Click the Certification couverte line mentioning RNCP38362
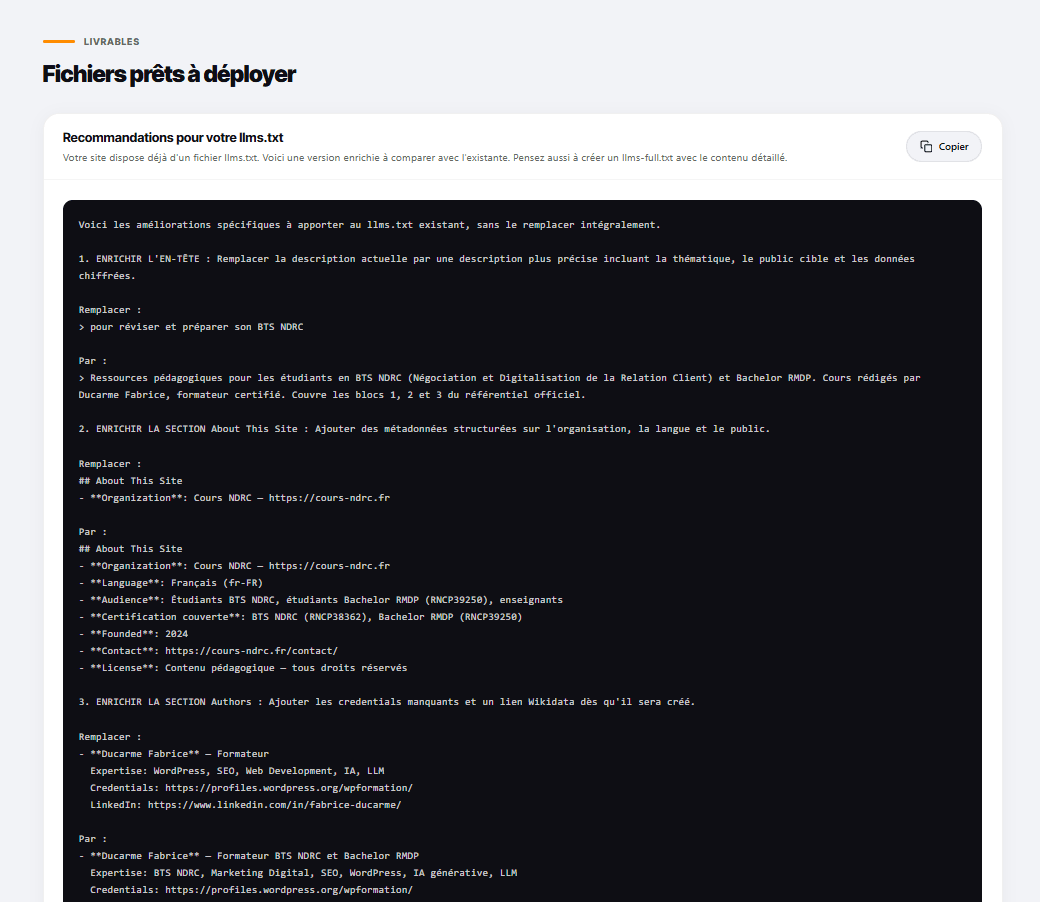Image resolution: width=1040 pixels, height=902 pixels. click(x=300, y=616)
